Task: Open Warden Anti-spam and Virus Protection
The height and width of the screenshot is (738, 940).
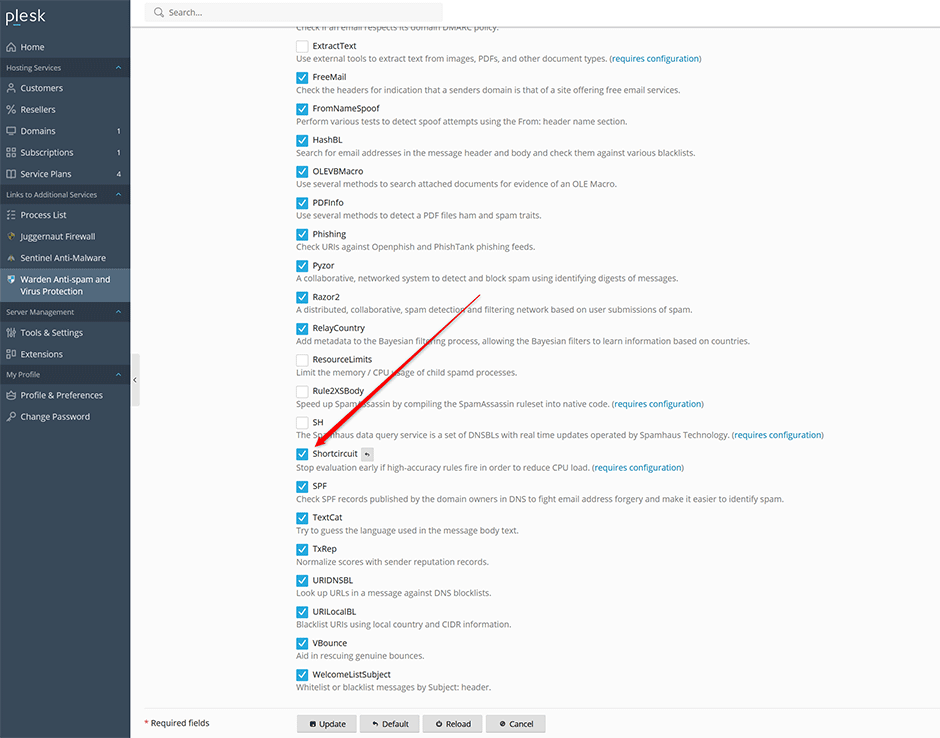Action: tap(65, 285)
